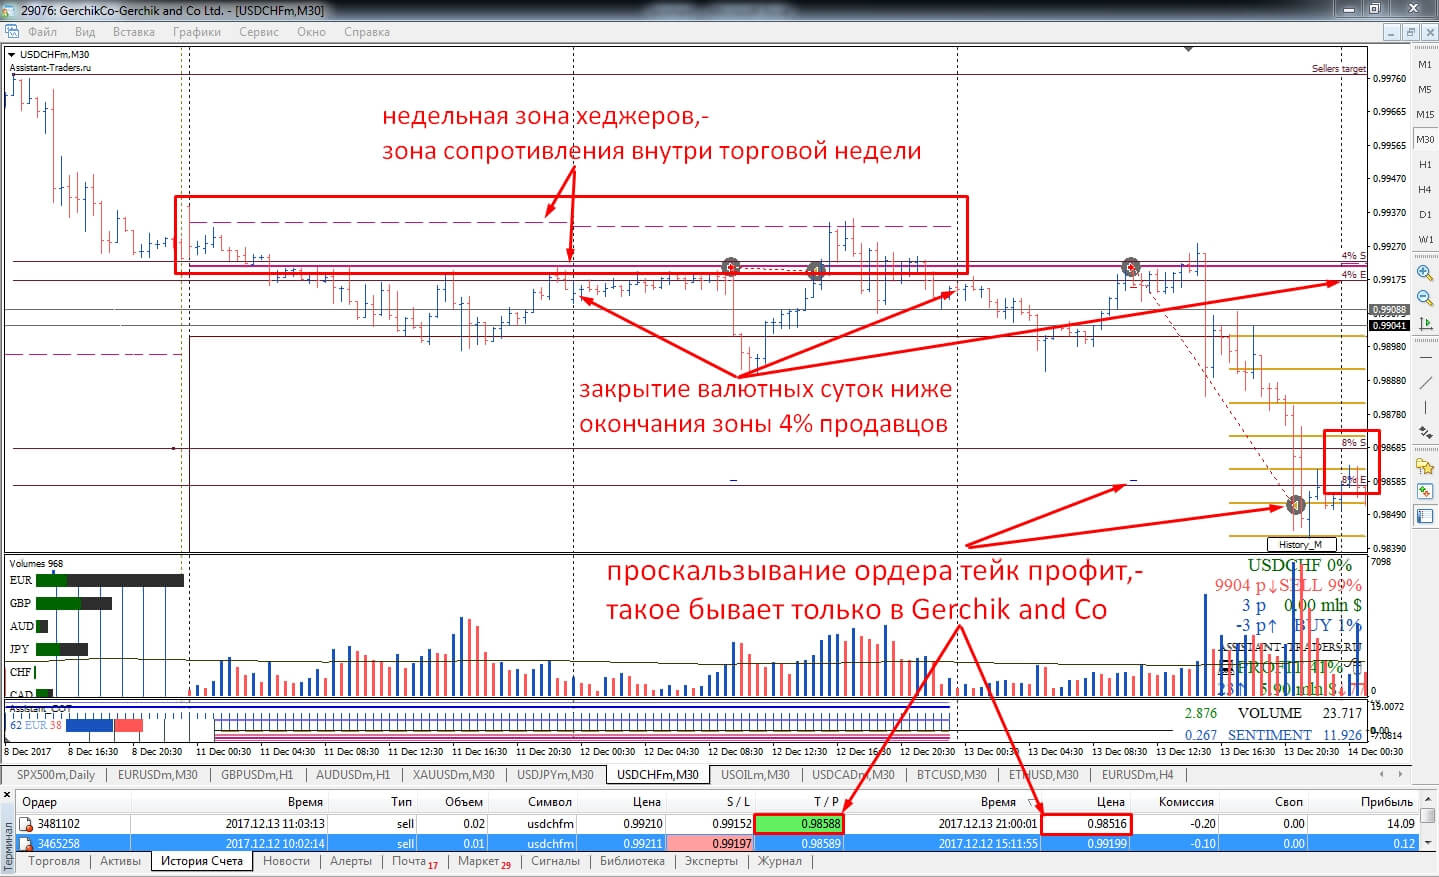
Task: Switch chart to M5 timeframe
Action: (x=1425, y=89)
